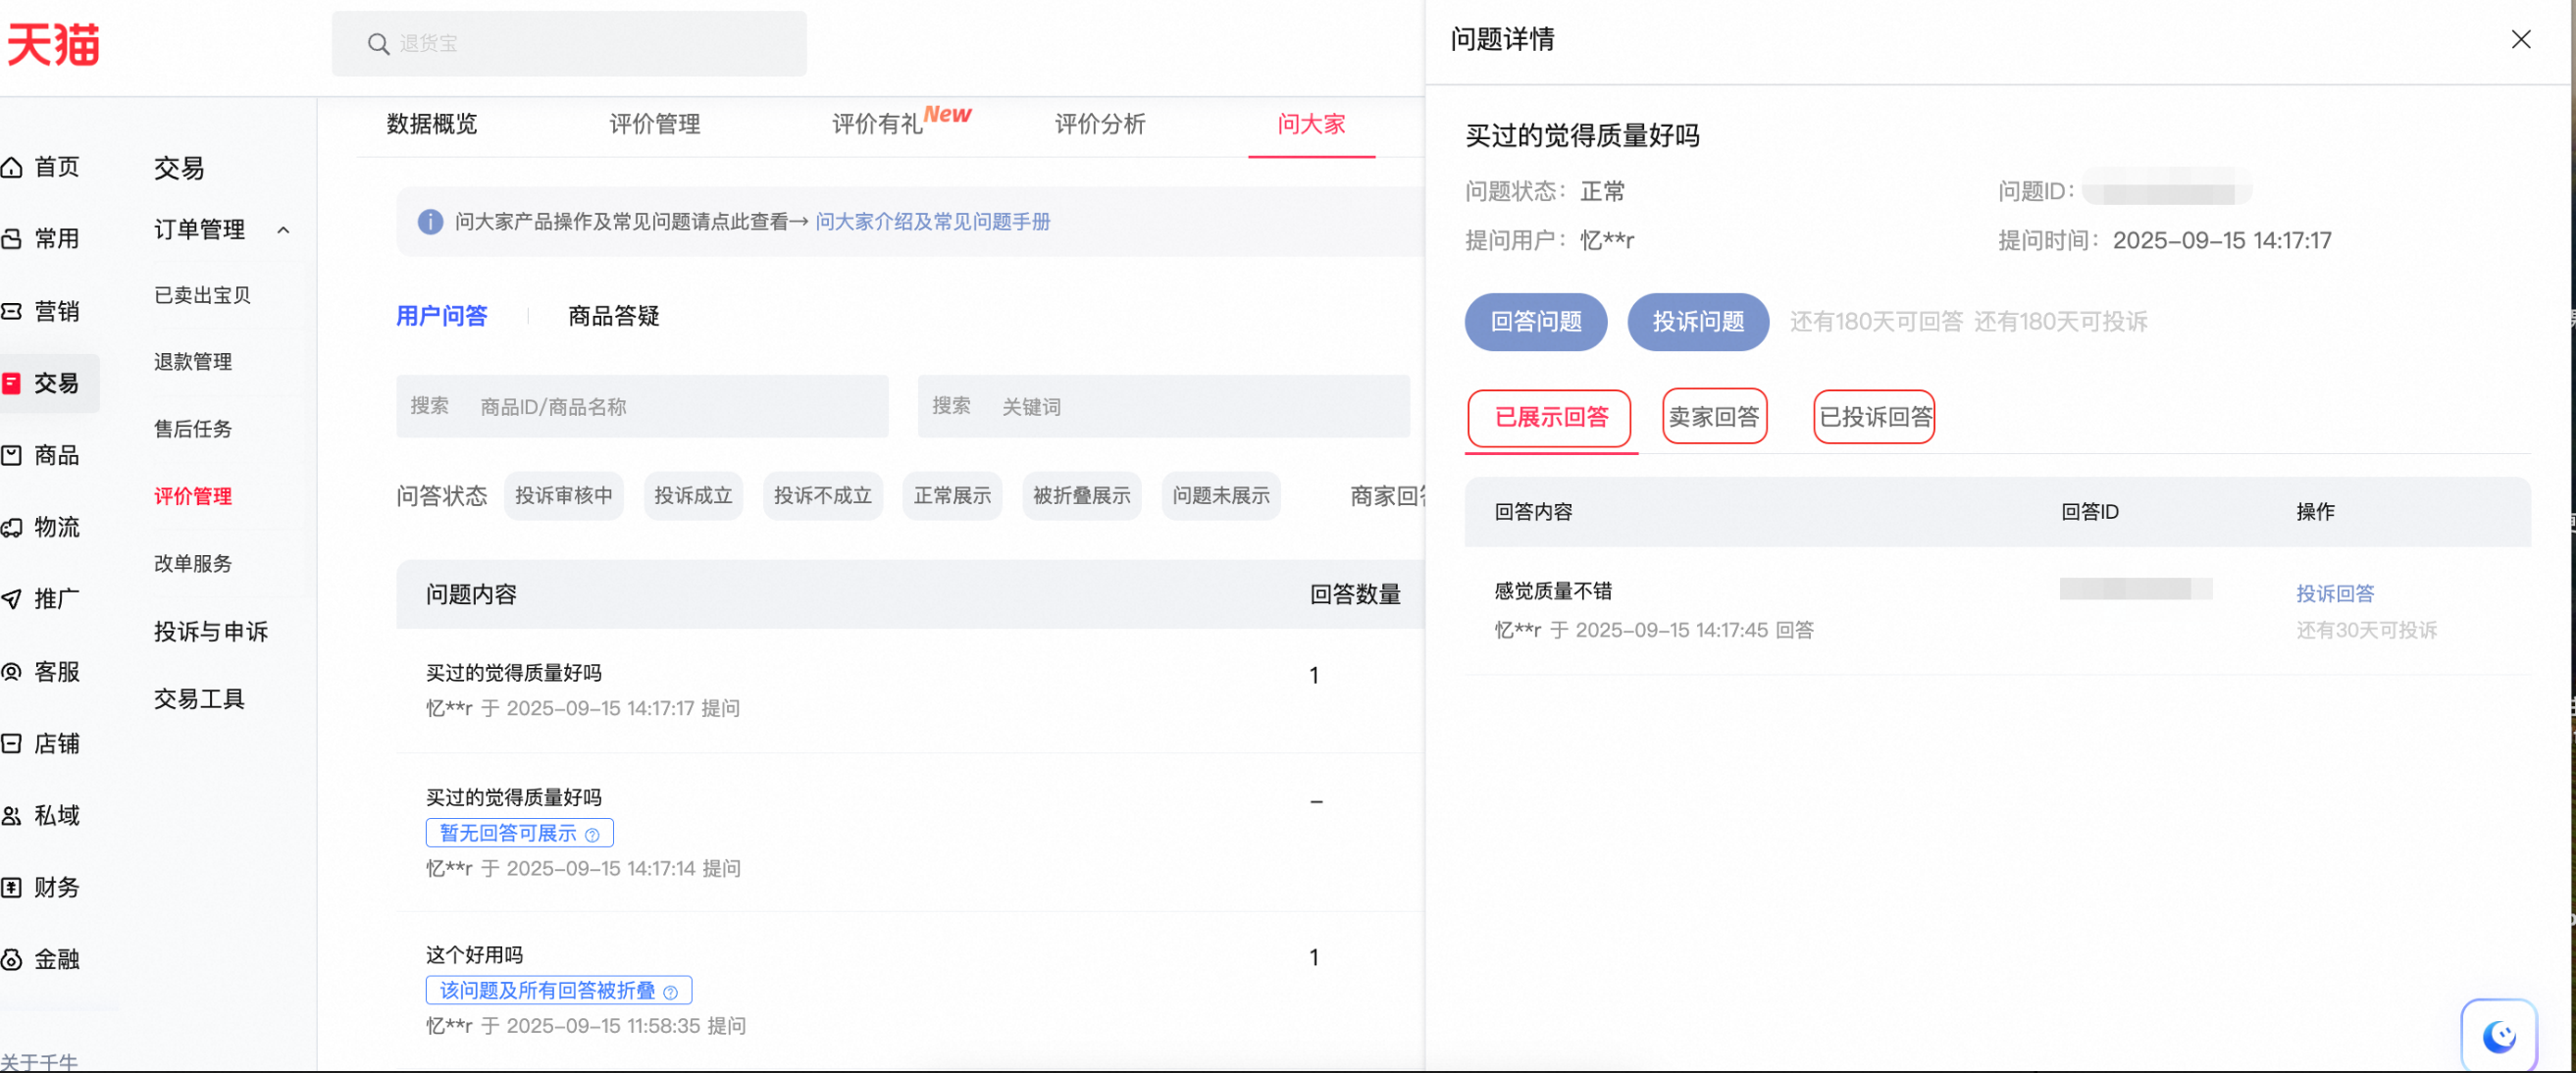Open 改单服务 menu item
Viewport: 2576px width, 1073px height.
pos(193,564)
